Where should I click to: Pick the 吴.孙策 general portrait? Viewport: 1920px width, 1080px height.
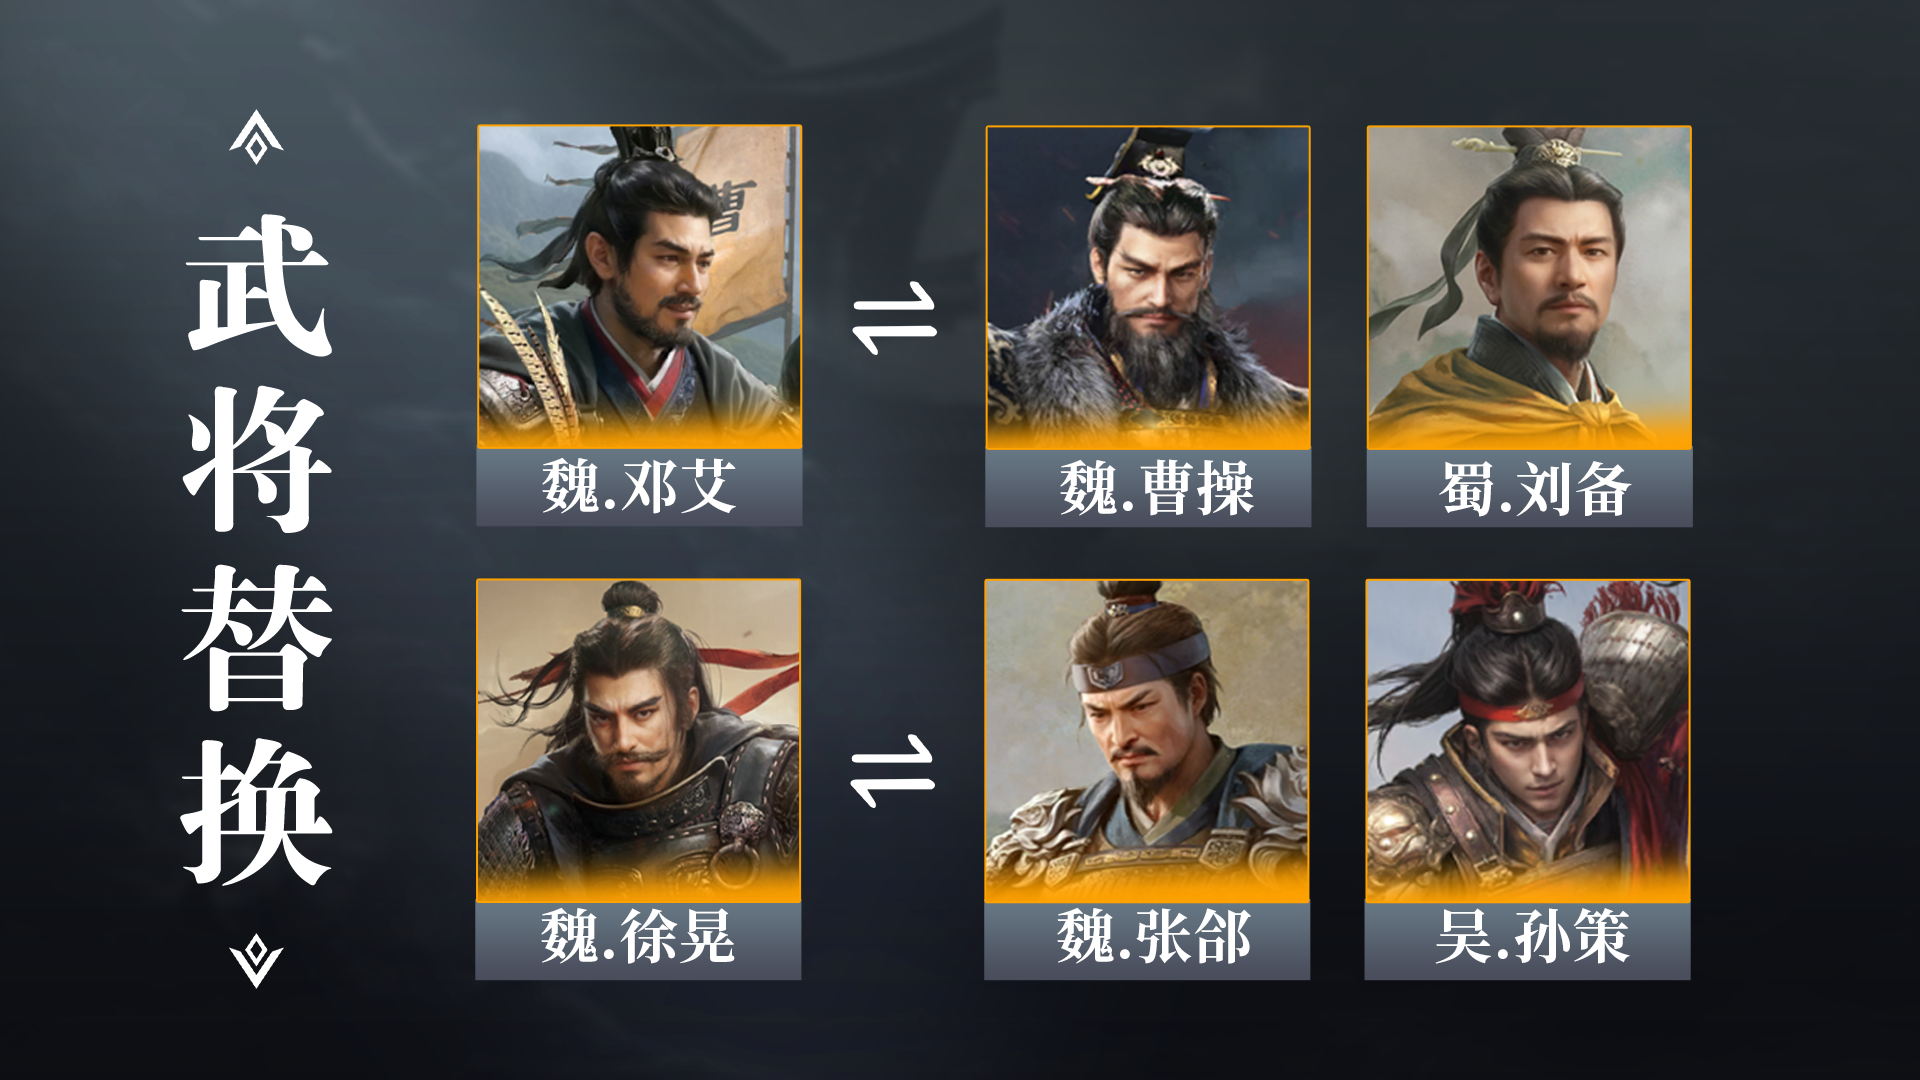tap(1528, 741)
